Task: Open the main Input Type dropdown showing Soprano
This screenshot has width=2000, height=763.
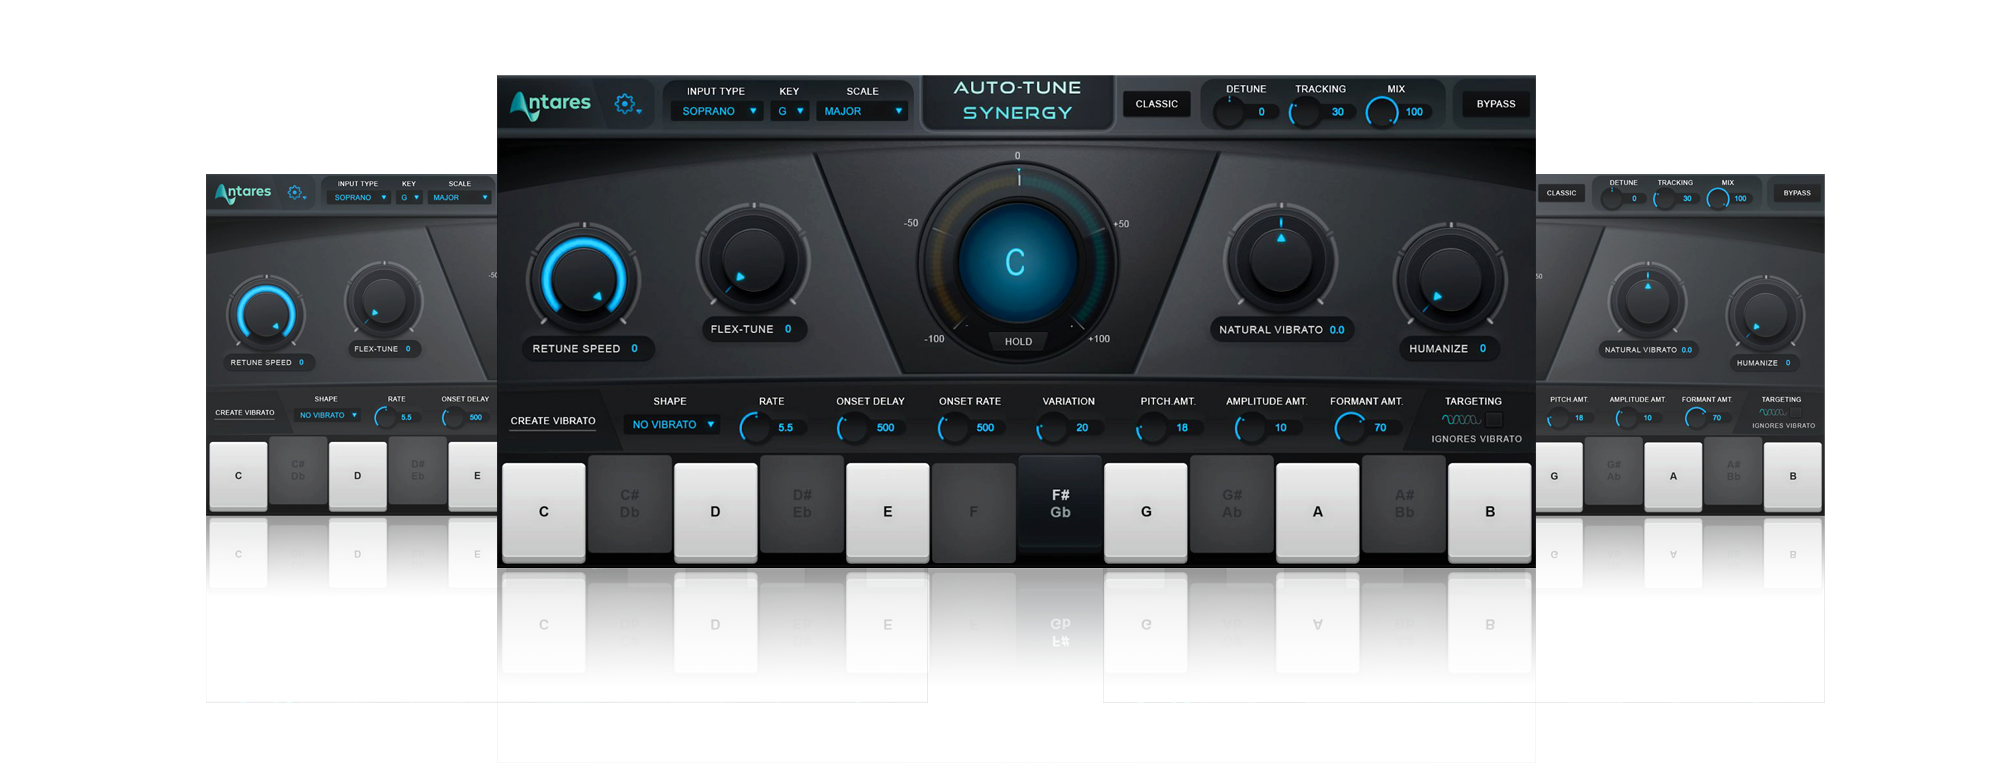Action: [716, 112]
